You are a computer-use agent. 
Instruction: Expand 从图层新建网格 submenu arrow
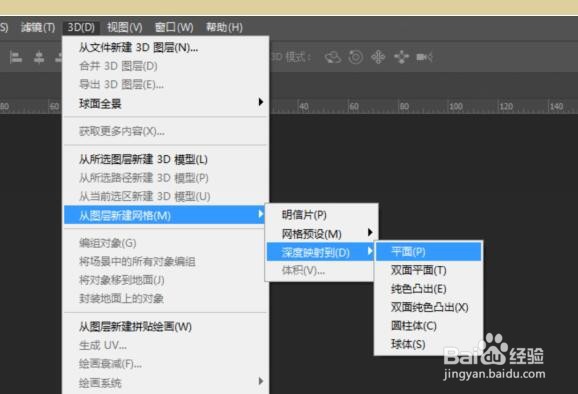pyautogui.click(x=261, y=214)
